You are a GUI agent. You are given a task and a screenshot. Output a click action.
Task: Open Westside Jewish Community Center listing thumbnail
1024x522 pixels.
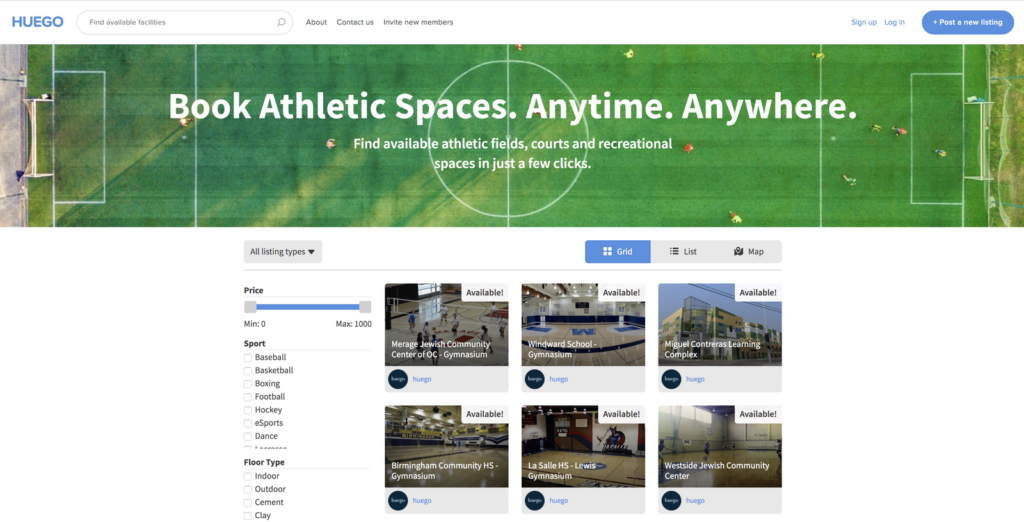(x=720, y=446)
